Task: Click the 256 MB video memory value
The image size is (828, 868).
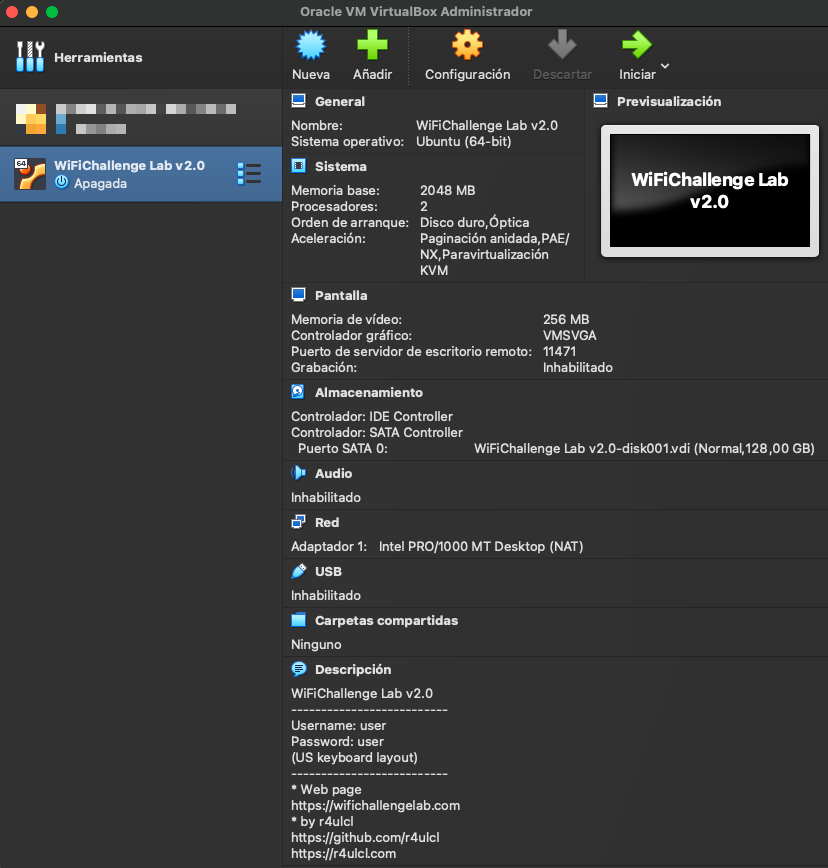Action: 566,319
